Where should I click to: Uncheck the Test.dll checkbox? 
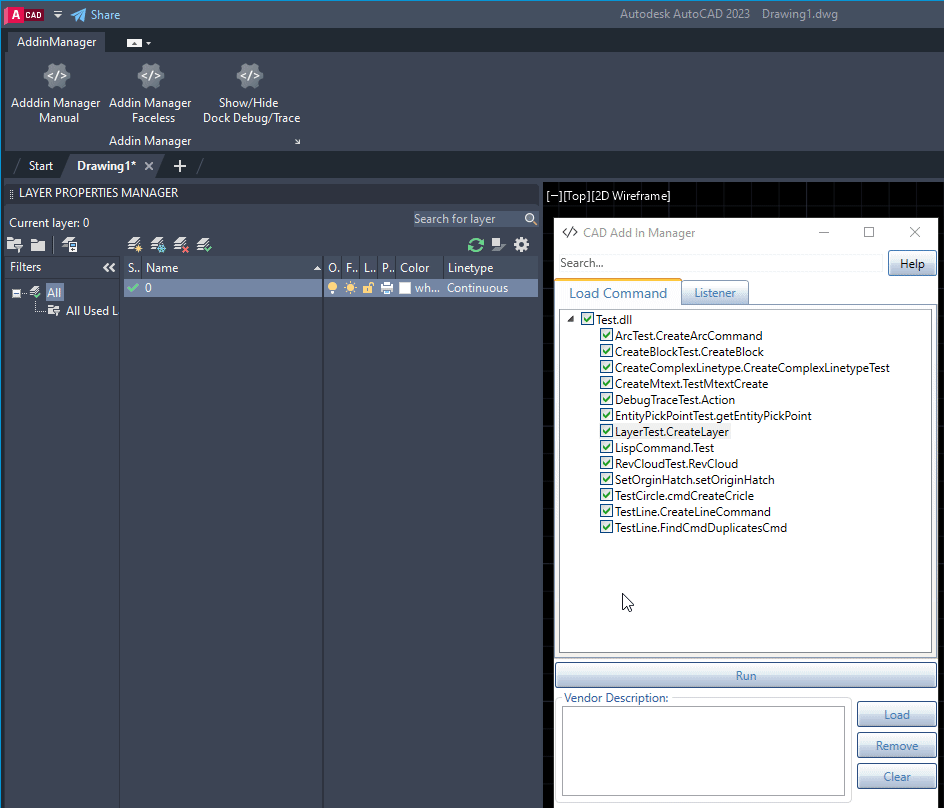pos(587,319)
